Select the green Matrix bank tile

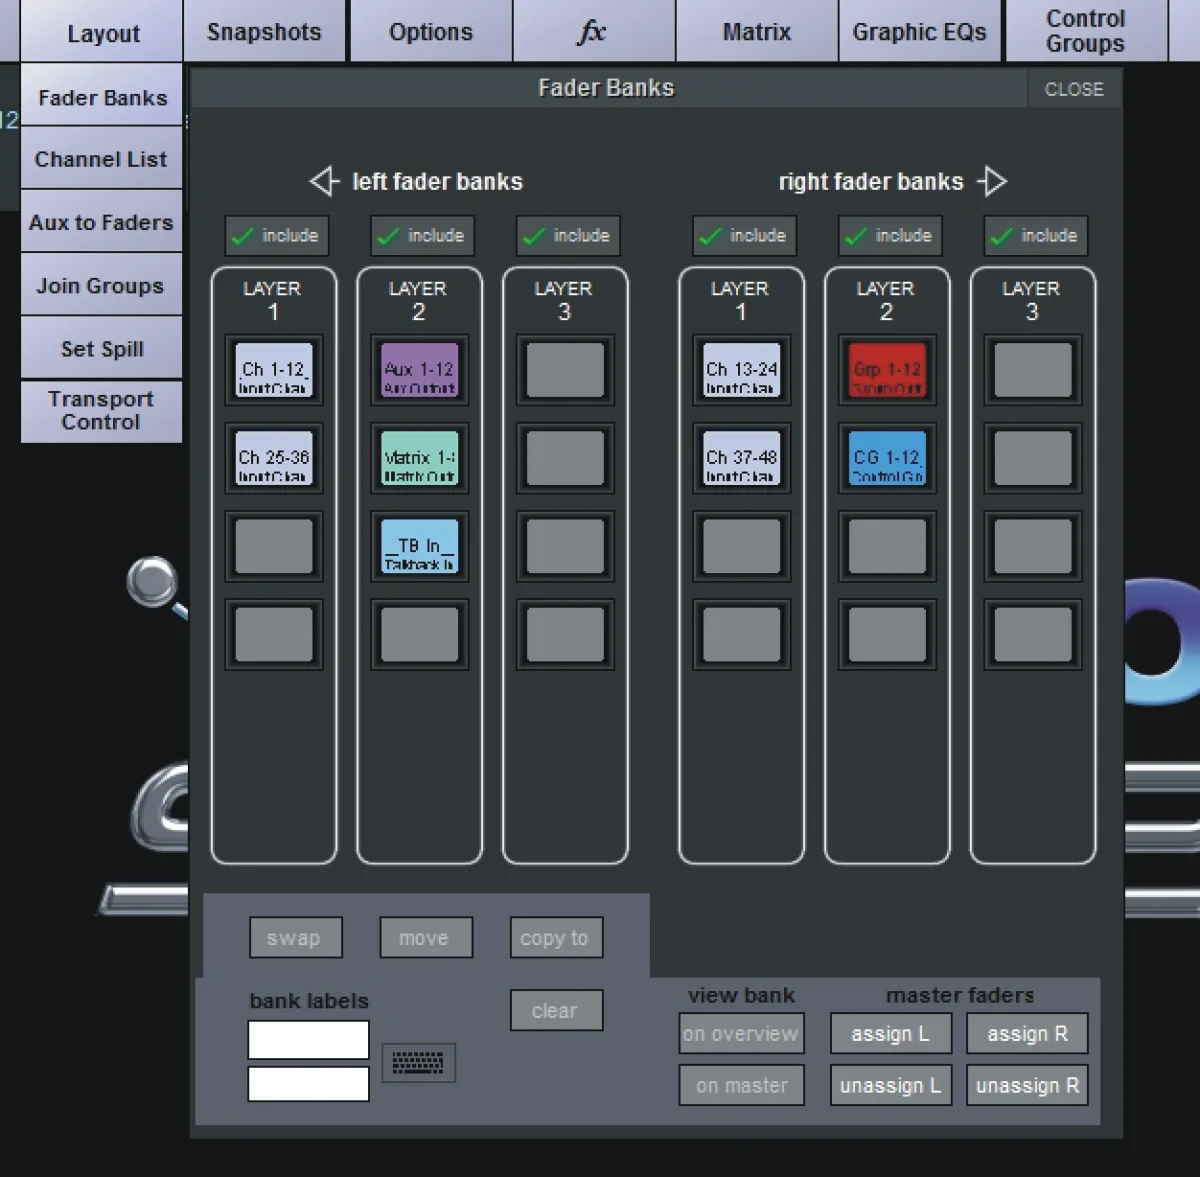pyautogui.click(x=420, y=458)
